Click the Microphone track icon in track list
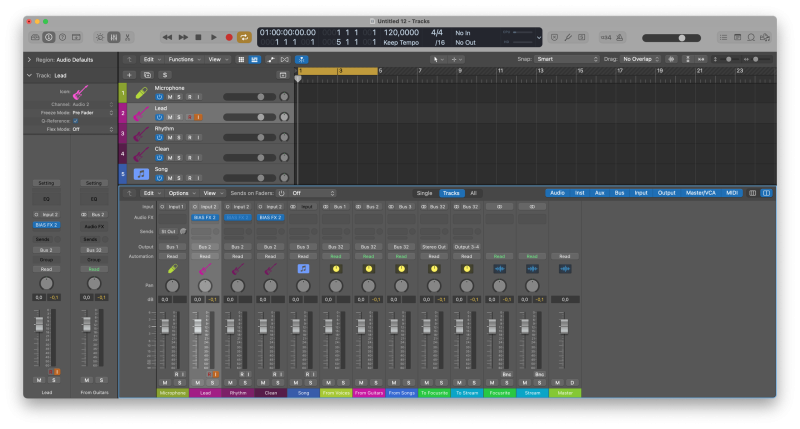The height and width of the screenshot is (429, 800). click(x=142, y=93)
